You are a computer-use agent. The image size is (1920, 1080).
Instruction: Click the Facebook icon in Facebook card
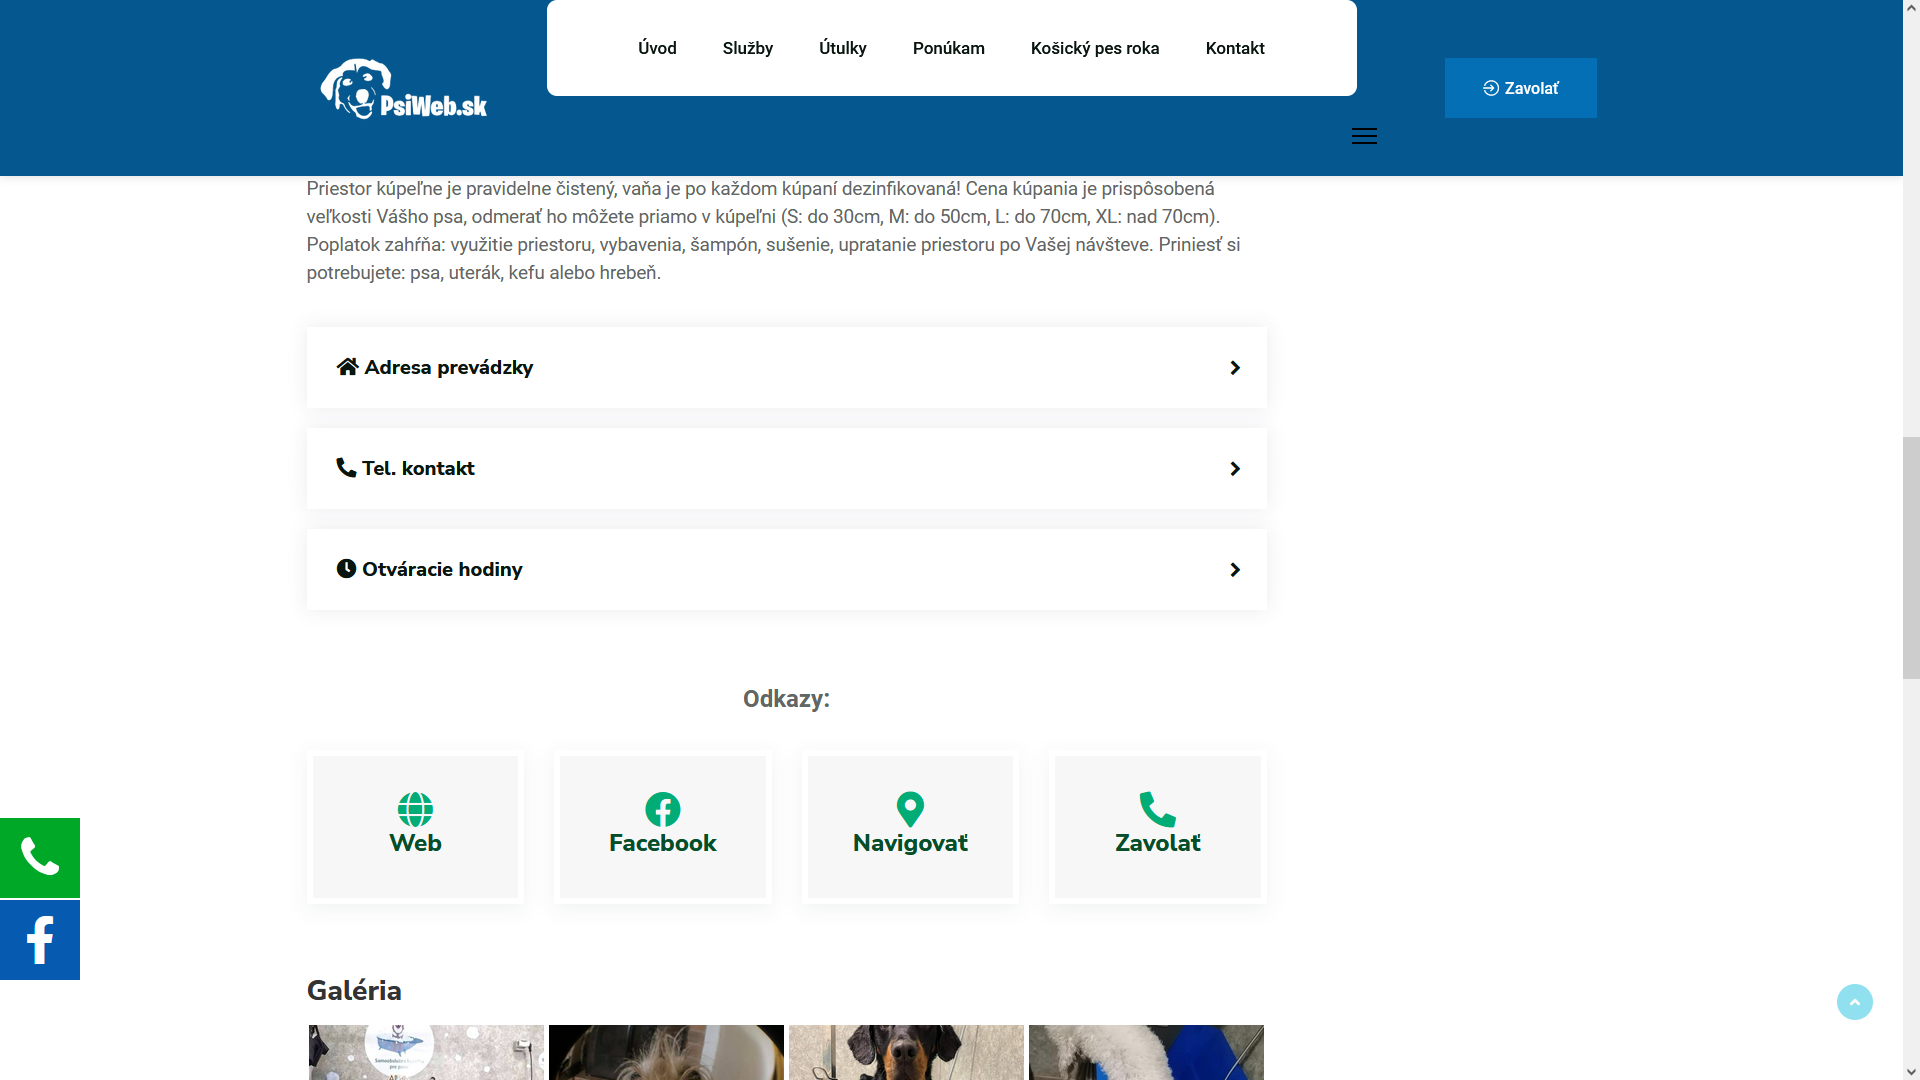point(663,809)
